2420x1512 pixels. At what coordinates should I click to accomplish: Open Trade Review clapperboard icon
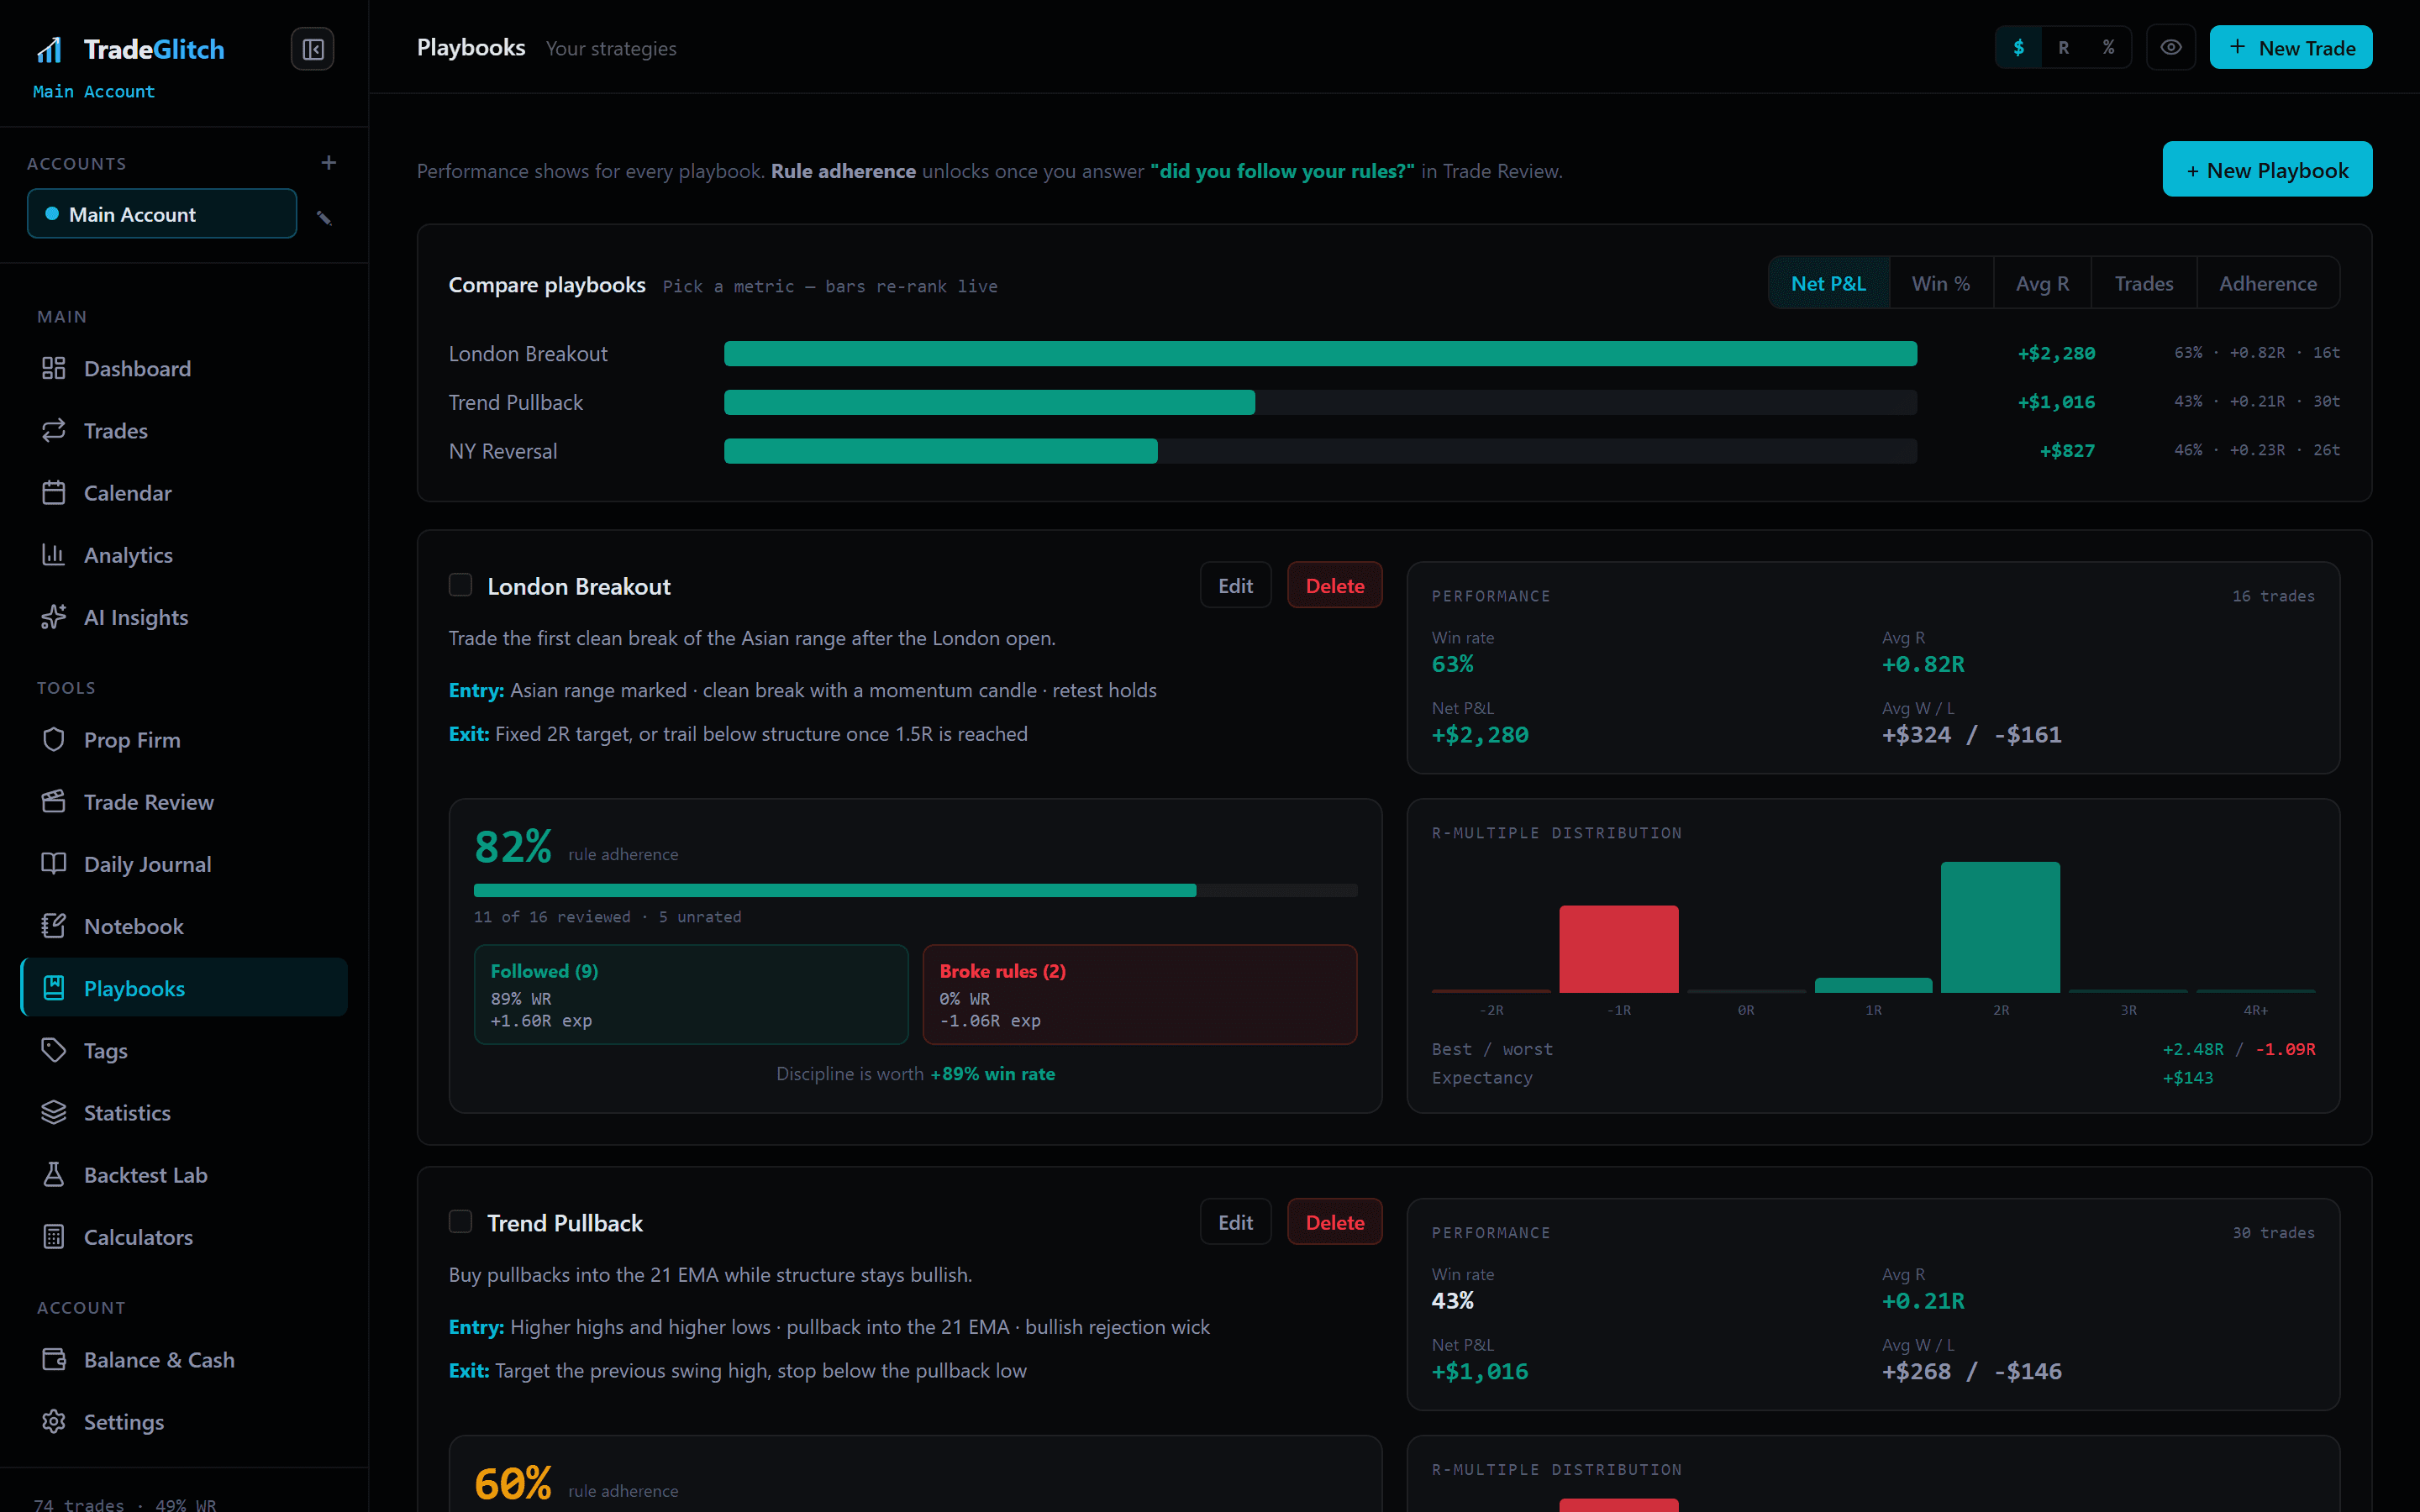(54, 801)
